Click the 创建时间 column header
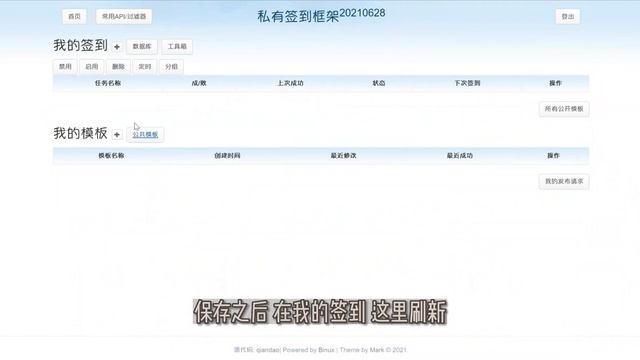The width and height of the screenshot is (640, 360). (x=227, y=156)
